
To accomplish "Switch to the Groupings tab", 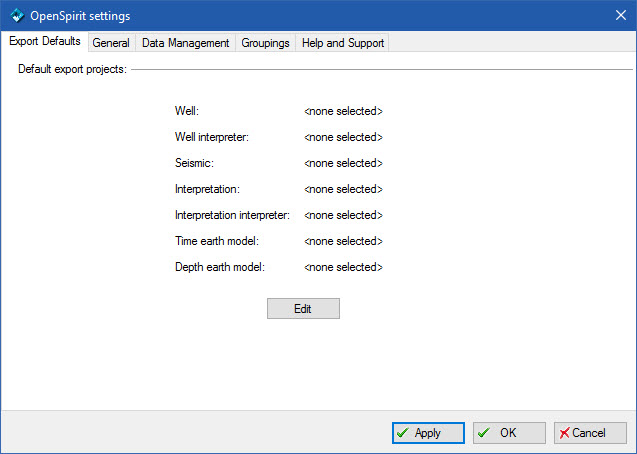I will [x=265, y=43].
